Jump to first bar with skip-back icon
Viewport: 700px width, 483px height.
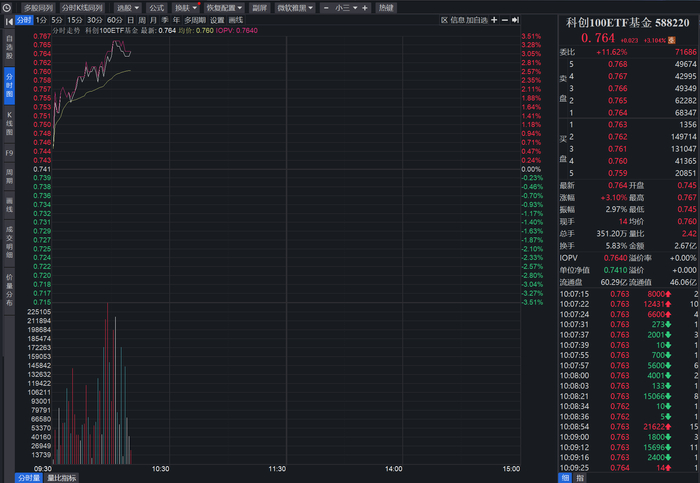click(9, 21)
